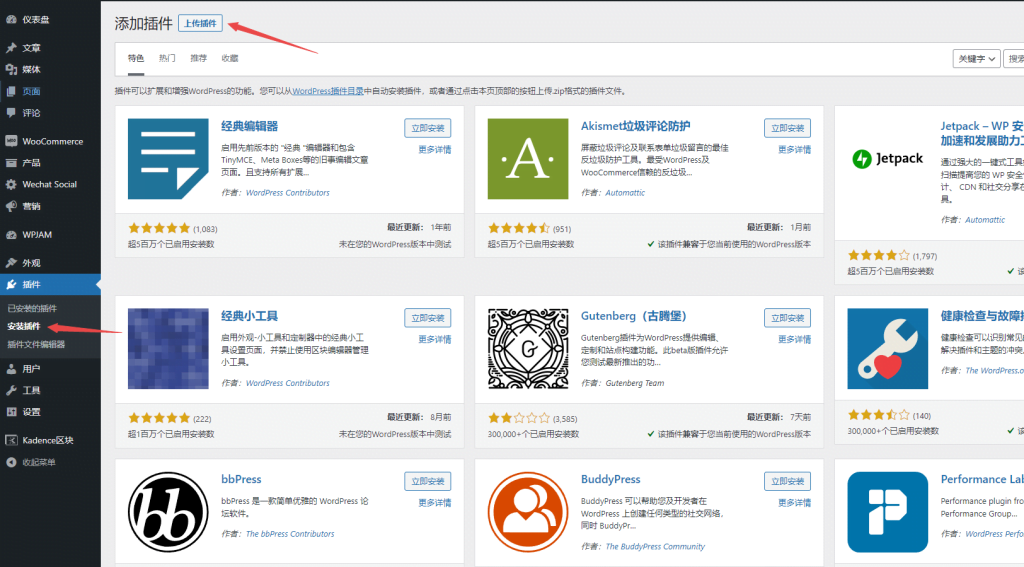1024x567 pixels.
Task: Click the 页面 pages icon in sidebar
Action: click(x=11, y=91)
